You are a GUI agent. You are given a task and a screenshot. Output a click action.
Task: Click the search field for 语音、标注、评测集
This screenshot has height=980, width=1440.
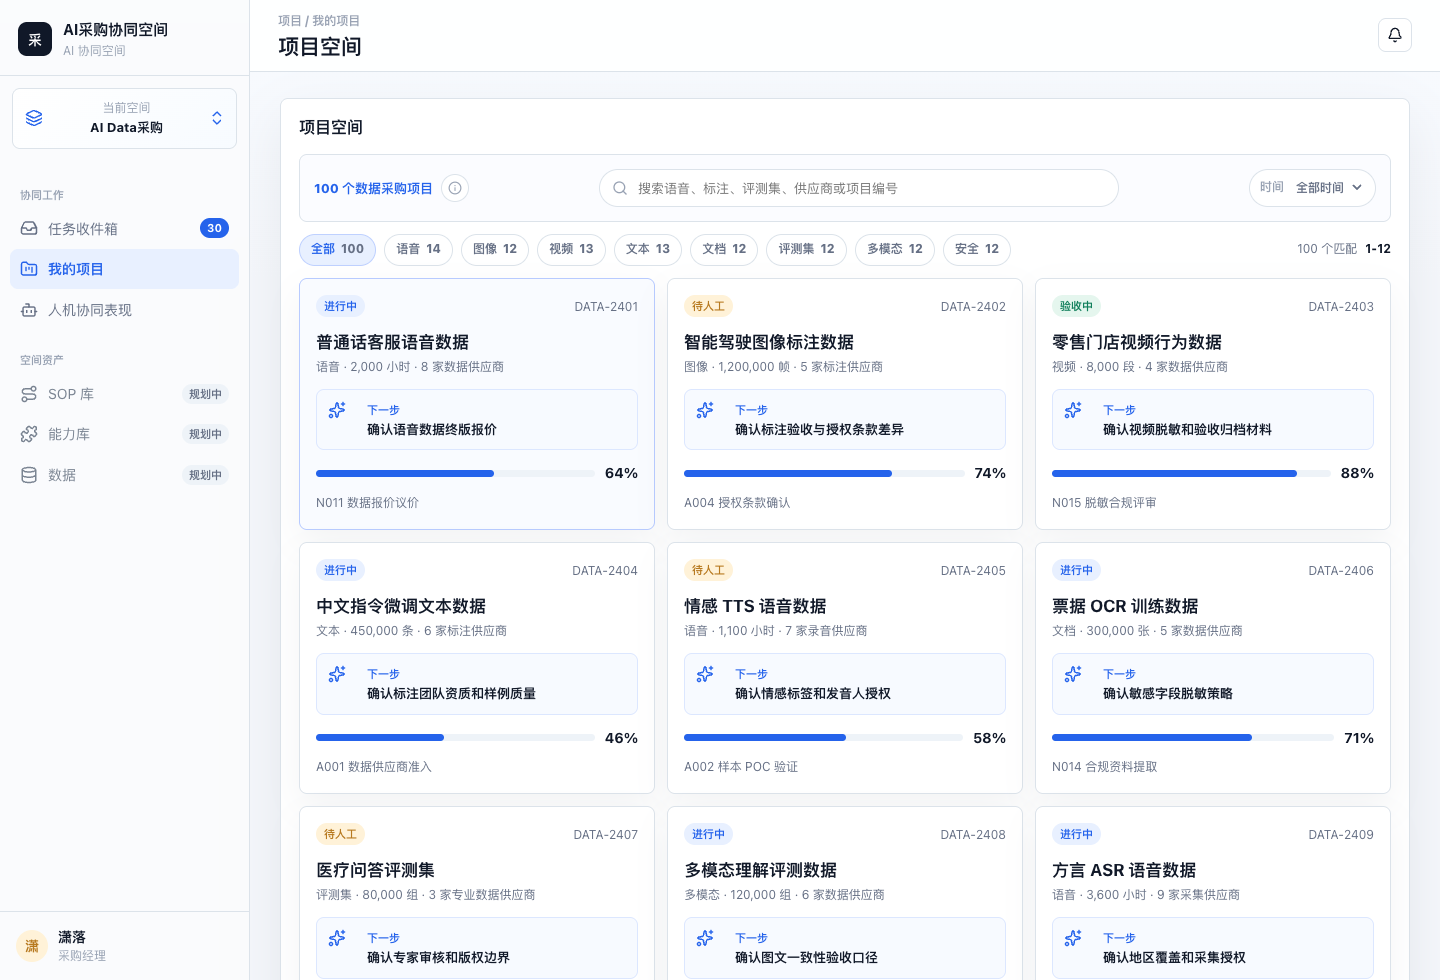point(858,188)
